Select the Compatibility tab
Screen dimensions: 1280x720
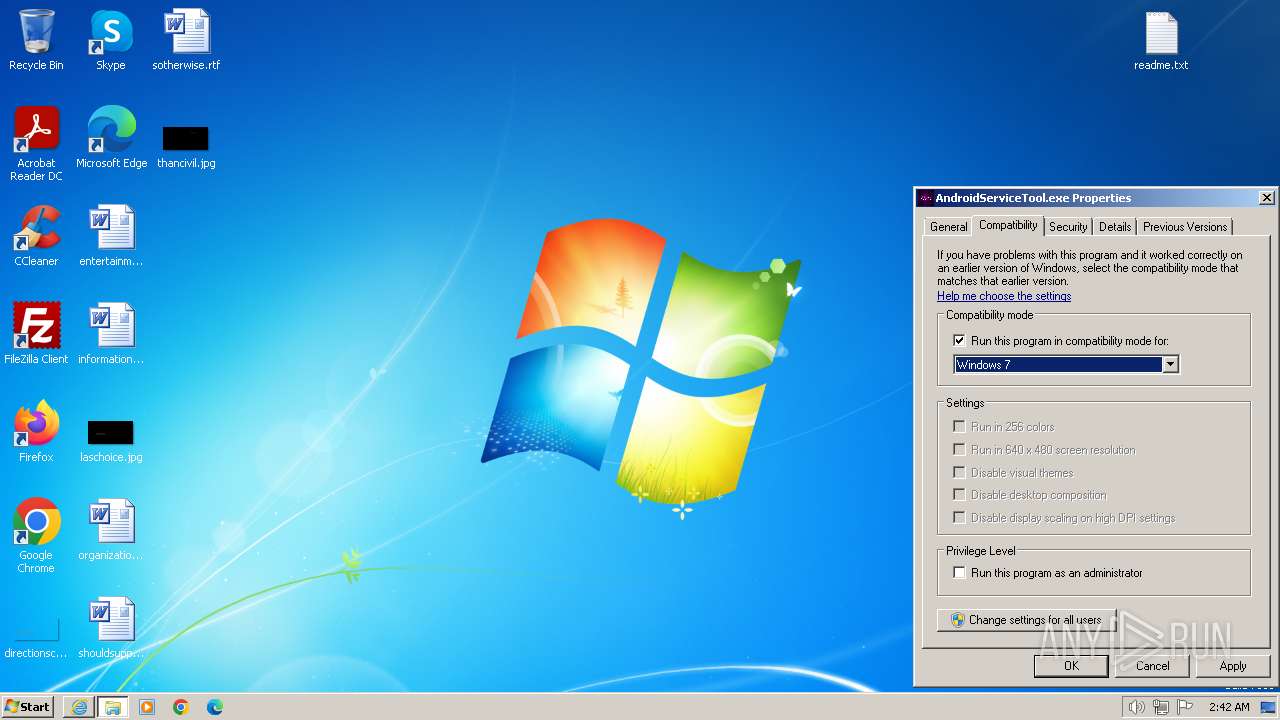pos(1008,225)
